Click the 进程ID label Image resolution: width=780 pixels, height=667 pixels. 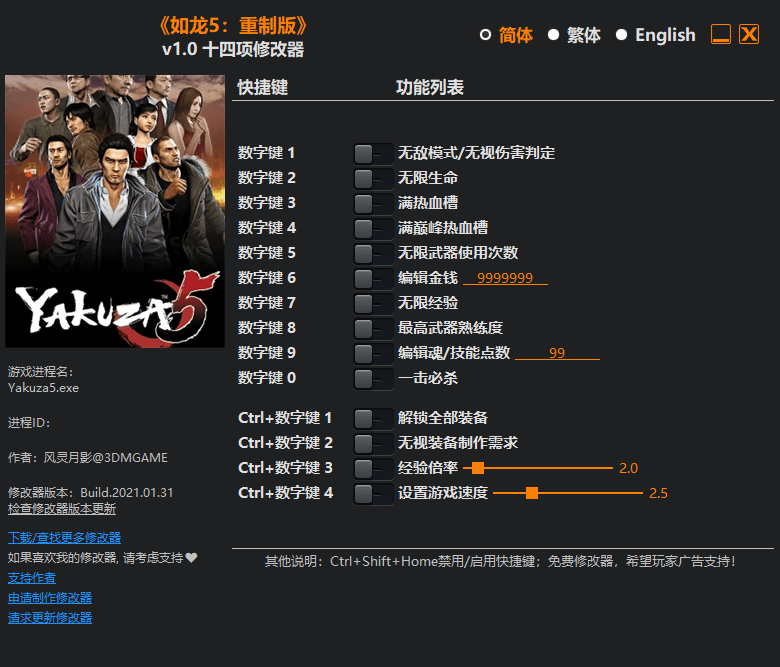[29, 423]
